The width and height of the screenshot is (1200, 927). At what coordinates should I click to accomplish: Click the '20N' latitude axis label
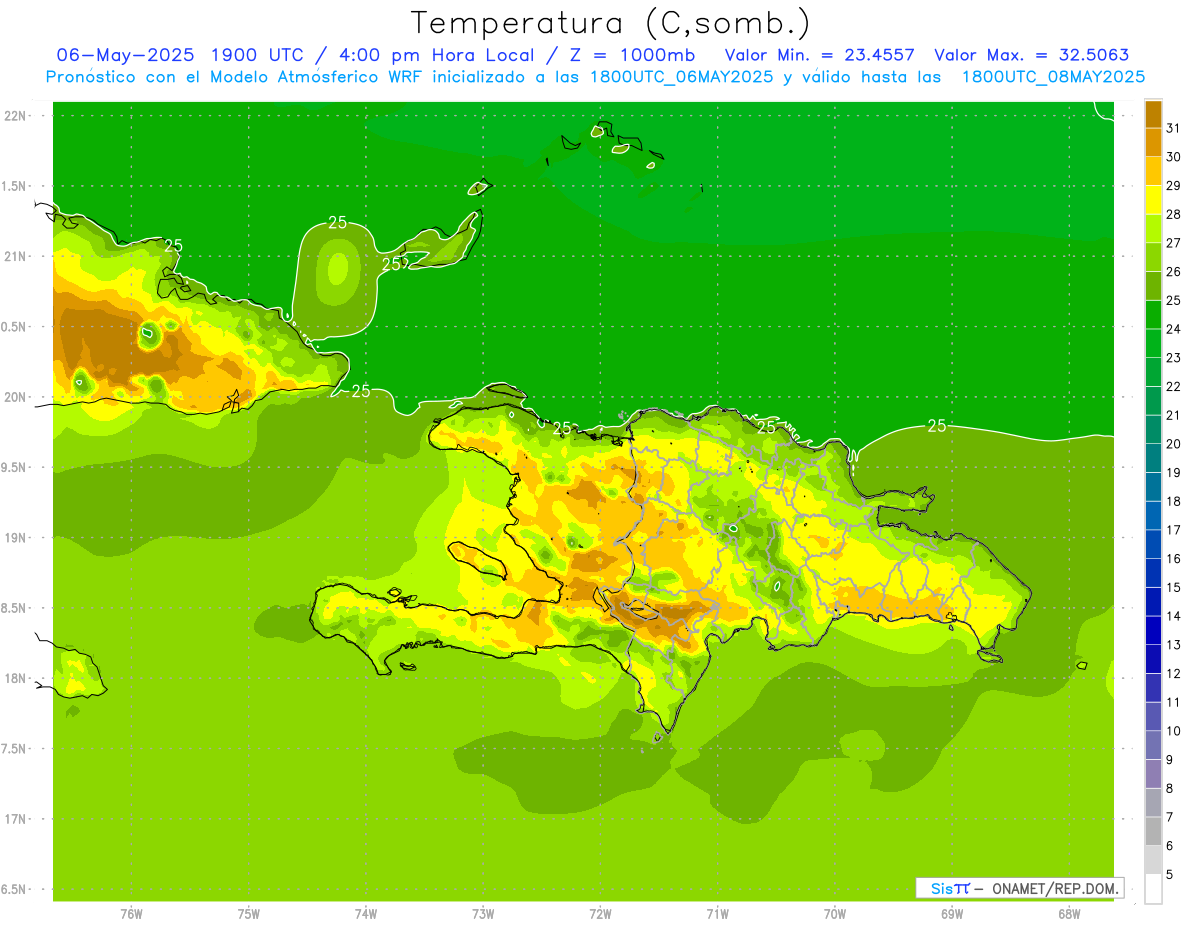16,397
